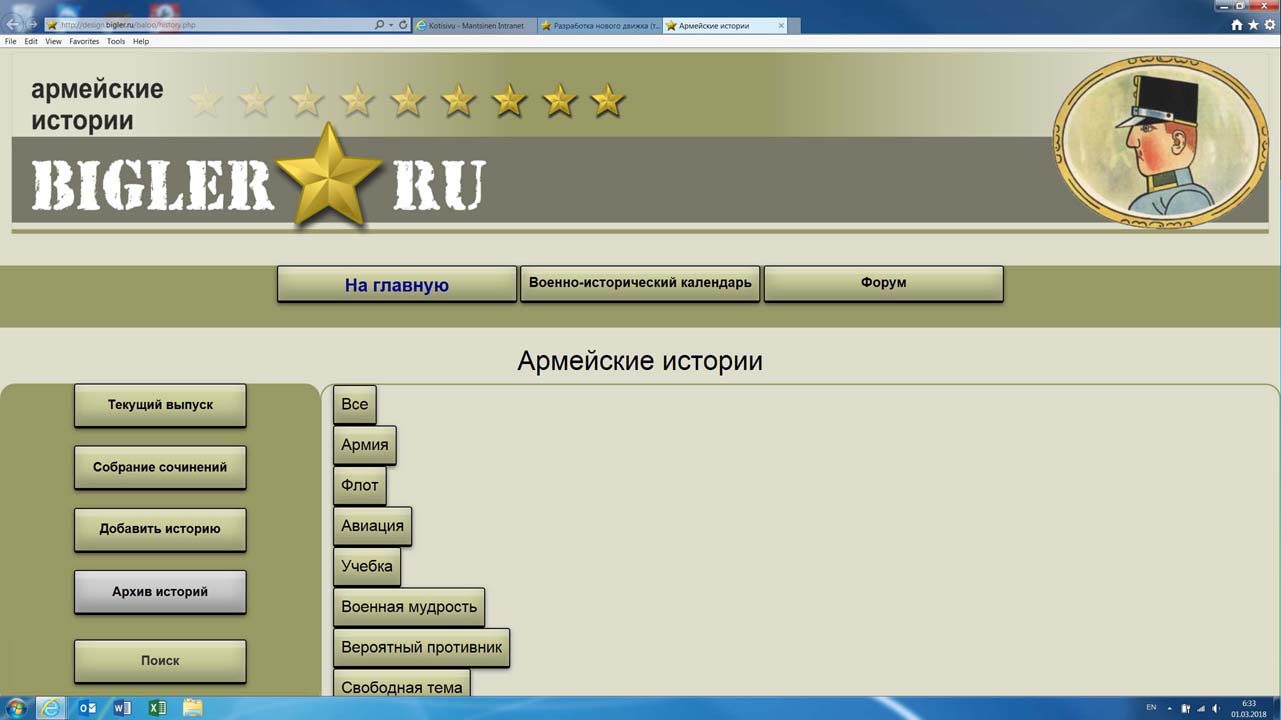Go to На главную
The height and width of the screenshot is (720, 1281).
pos(397,284)
